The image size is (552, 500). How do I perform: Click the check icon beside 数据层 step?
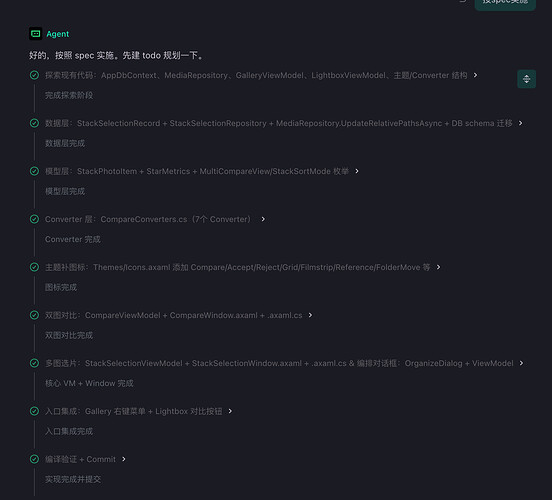point(34,123)
